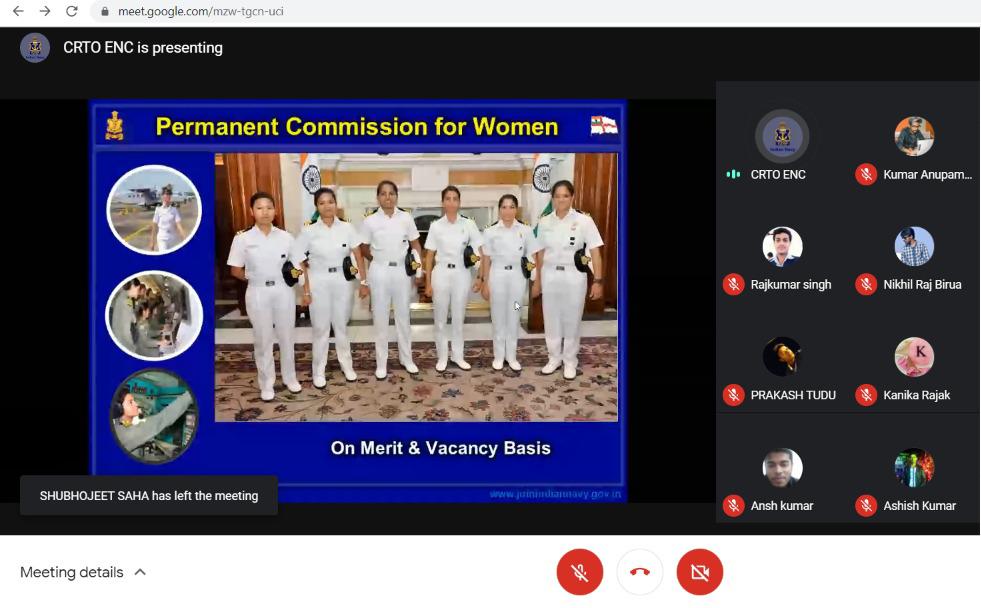Select Nikhil Raj Birua participant avatar
The height and width of the screenshot is (608, 981).
914,246
